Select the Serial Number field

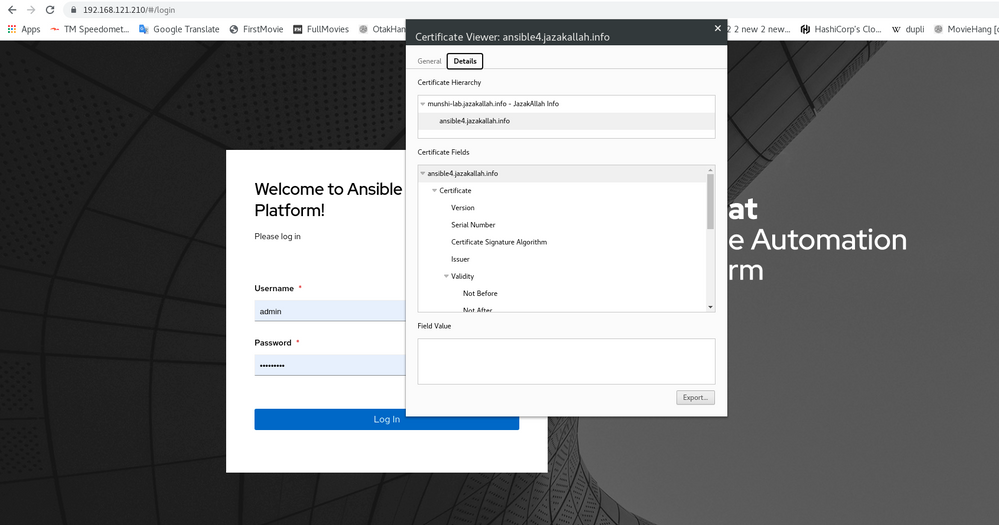pos(473,225)
